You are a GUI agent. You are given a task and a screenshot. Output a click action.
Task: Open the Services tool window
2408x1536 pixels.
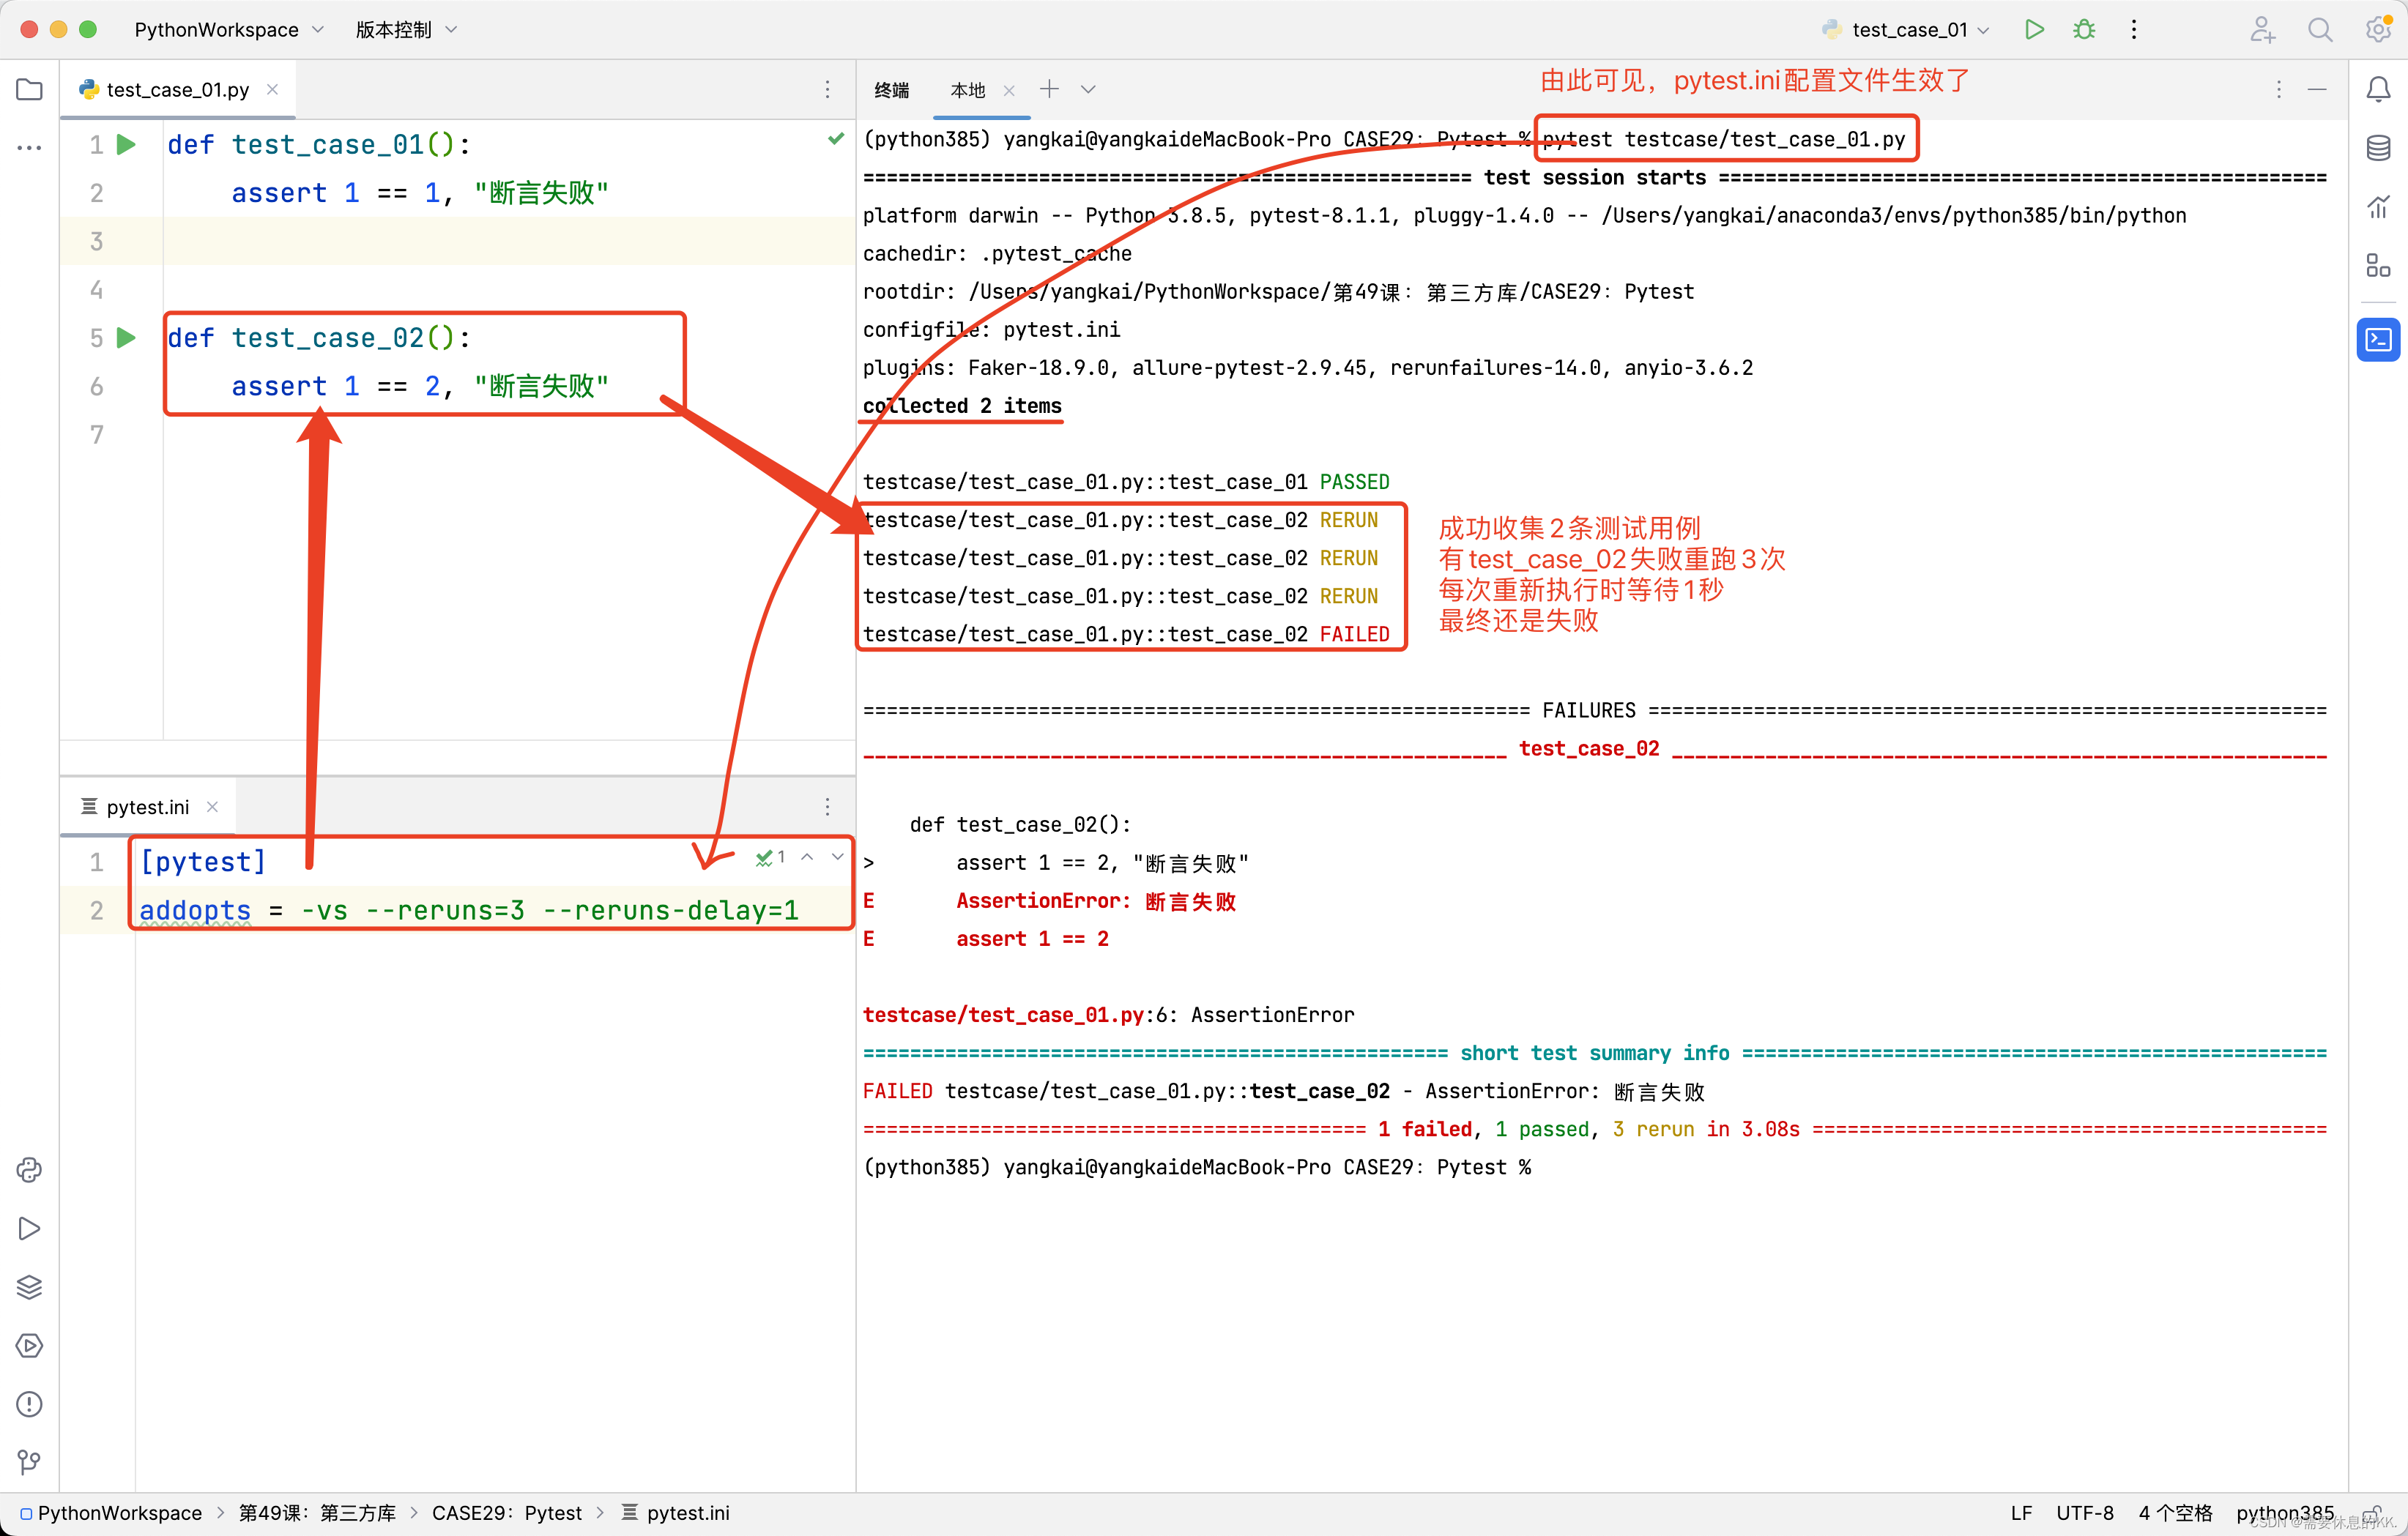click(x=29, y=1345)
